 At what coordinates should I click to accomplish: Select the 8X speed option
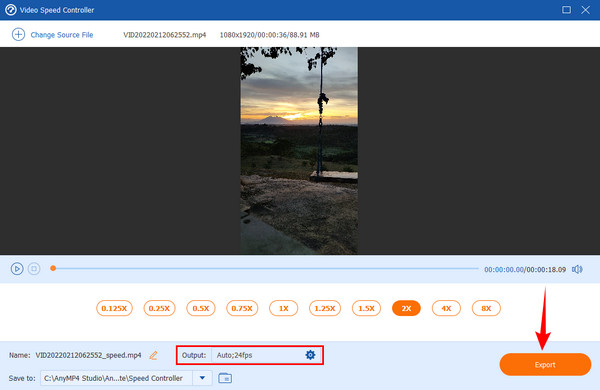pos(486,308)
